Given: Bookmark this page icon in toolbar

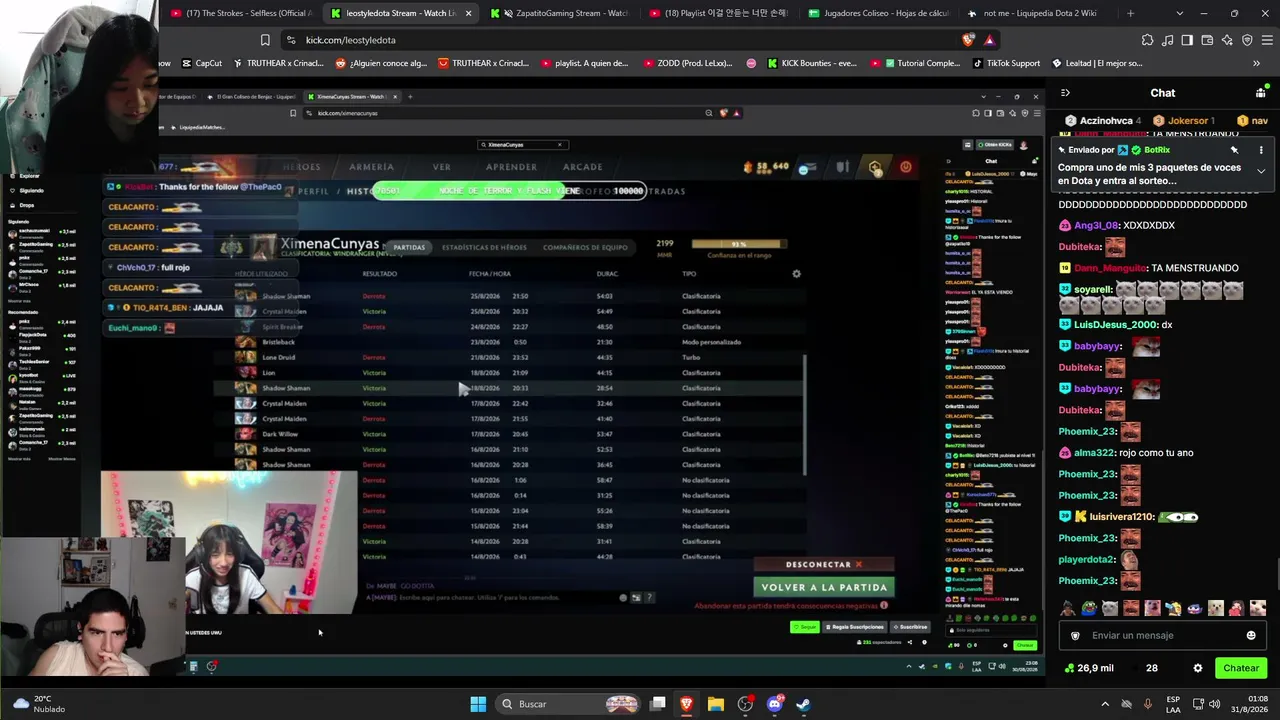Looking at the screenshot, I should 265,40.
